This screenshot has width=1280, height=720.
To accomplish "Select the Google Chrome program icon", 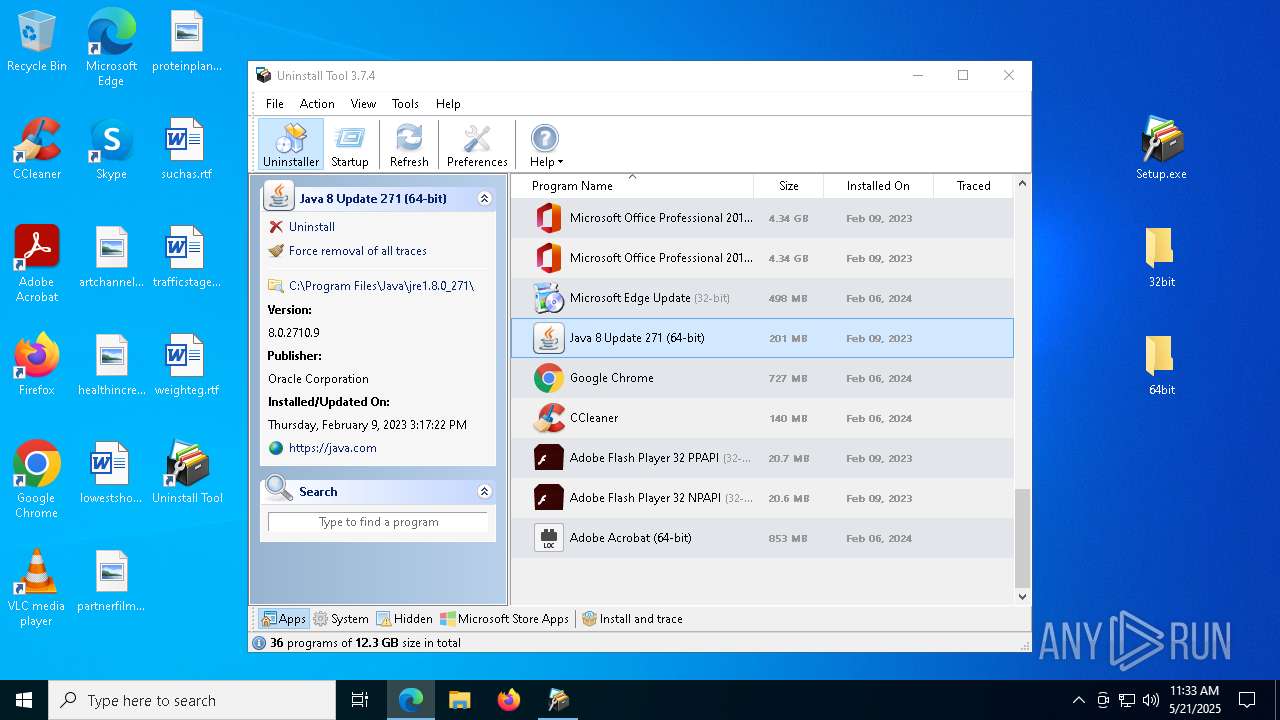I will pyautogui.click(x=548, y=378).
